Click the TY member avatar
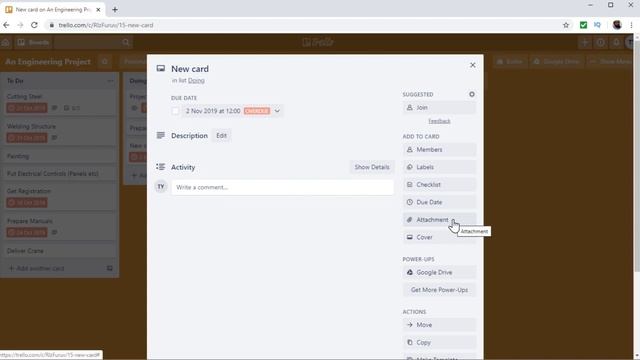This screenshot has height=360, width=640. click(x=161, y=187)
